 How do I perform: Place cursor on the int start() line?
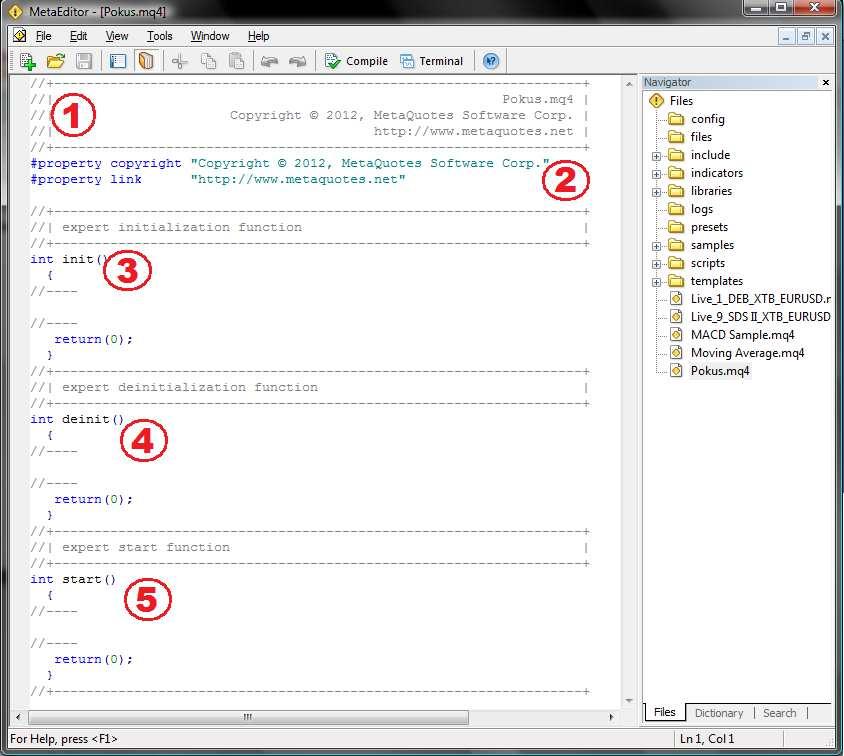pyautogui.click(x=73, y=579)
